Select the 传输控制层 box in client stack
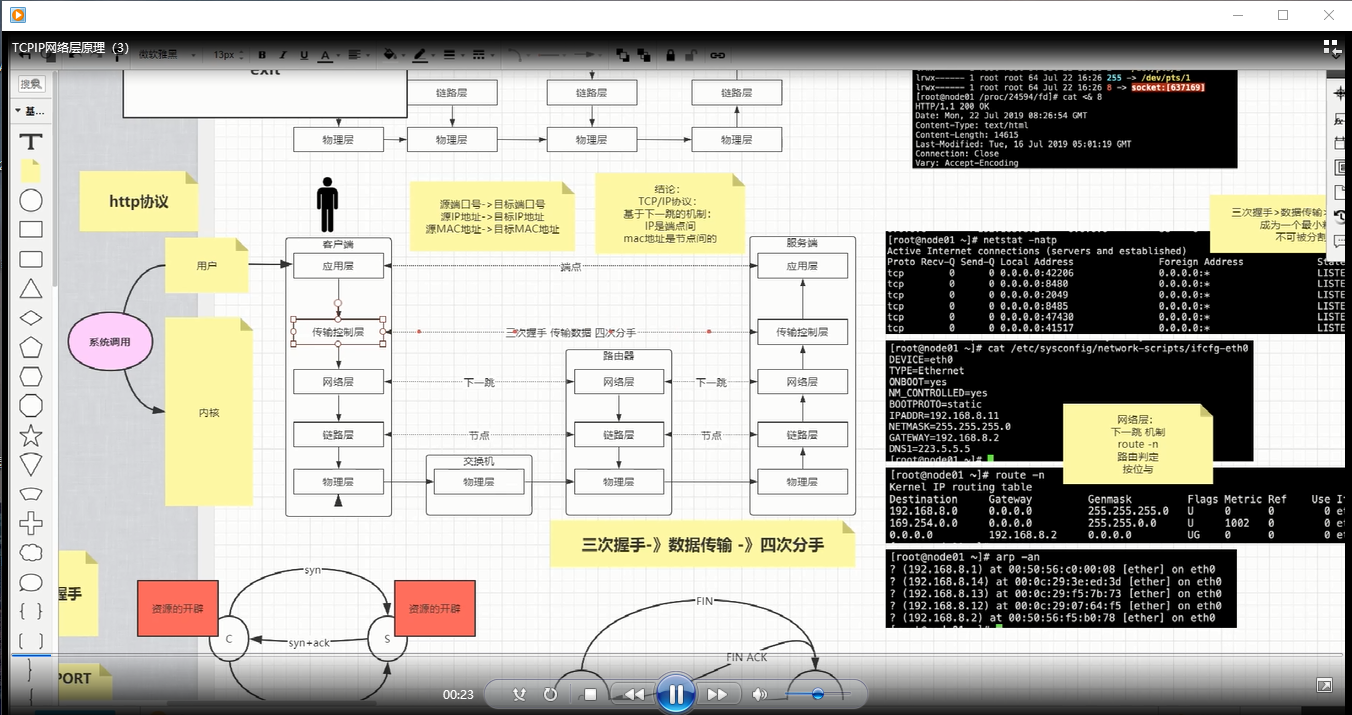Viewport: 1352px width, 715px height. (338, 332)
